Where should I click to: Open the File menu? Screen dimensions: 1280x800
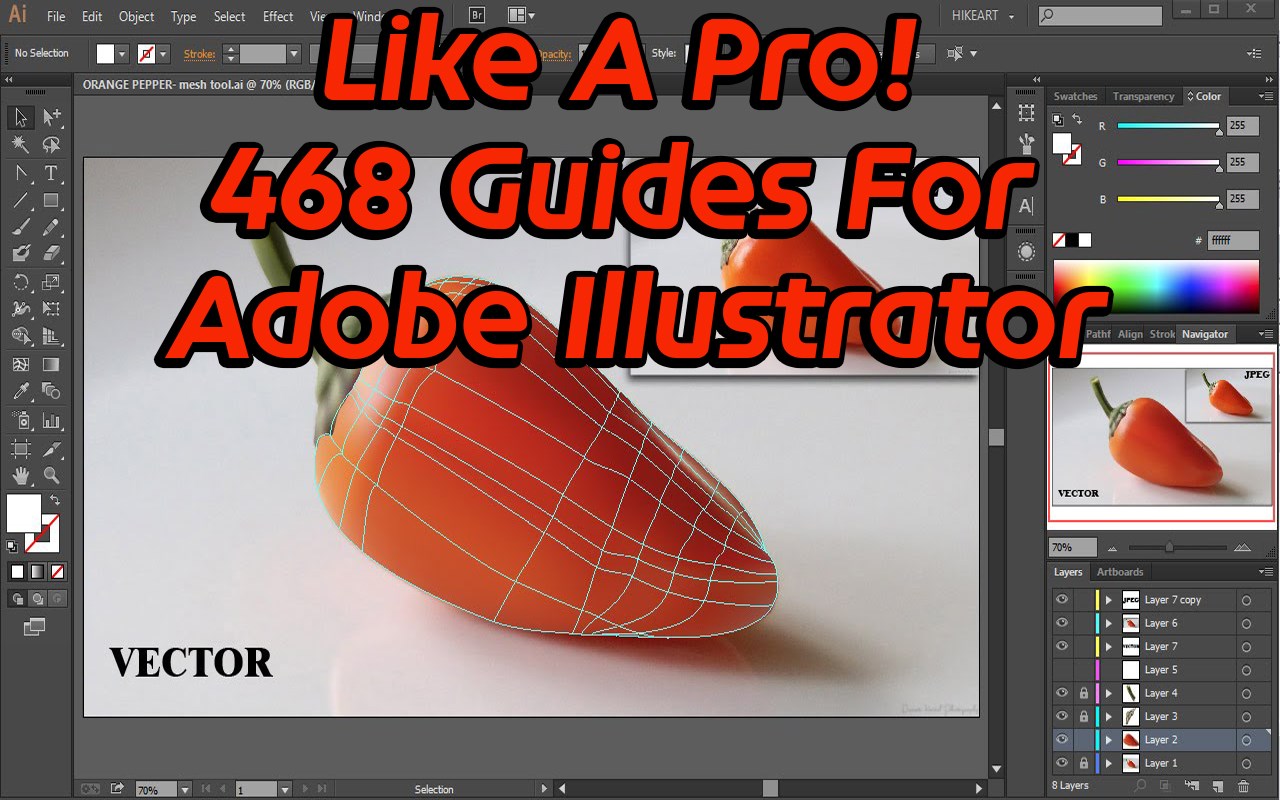pyautogui.click(x=56, y=16)
